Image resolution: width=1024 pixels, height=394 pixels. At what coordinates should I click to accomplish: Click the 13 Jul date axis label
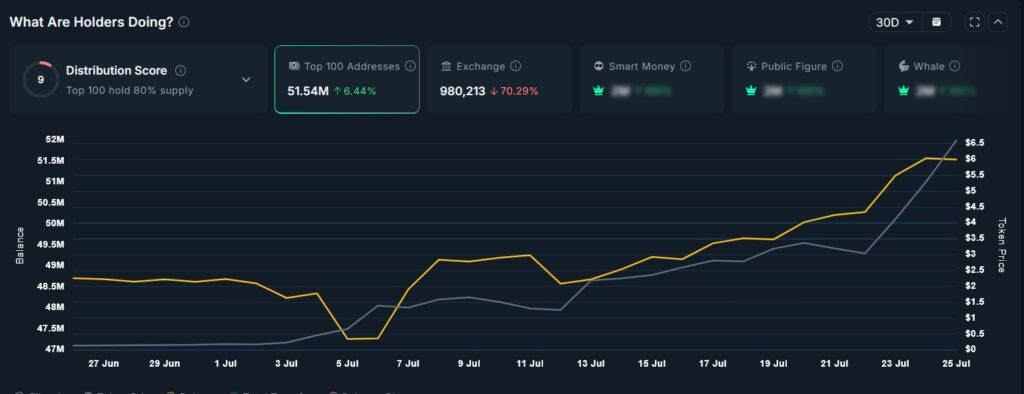coord(592,363)
